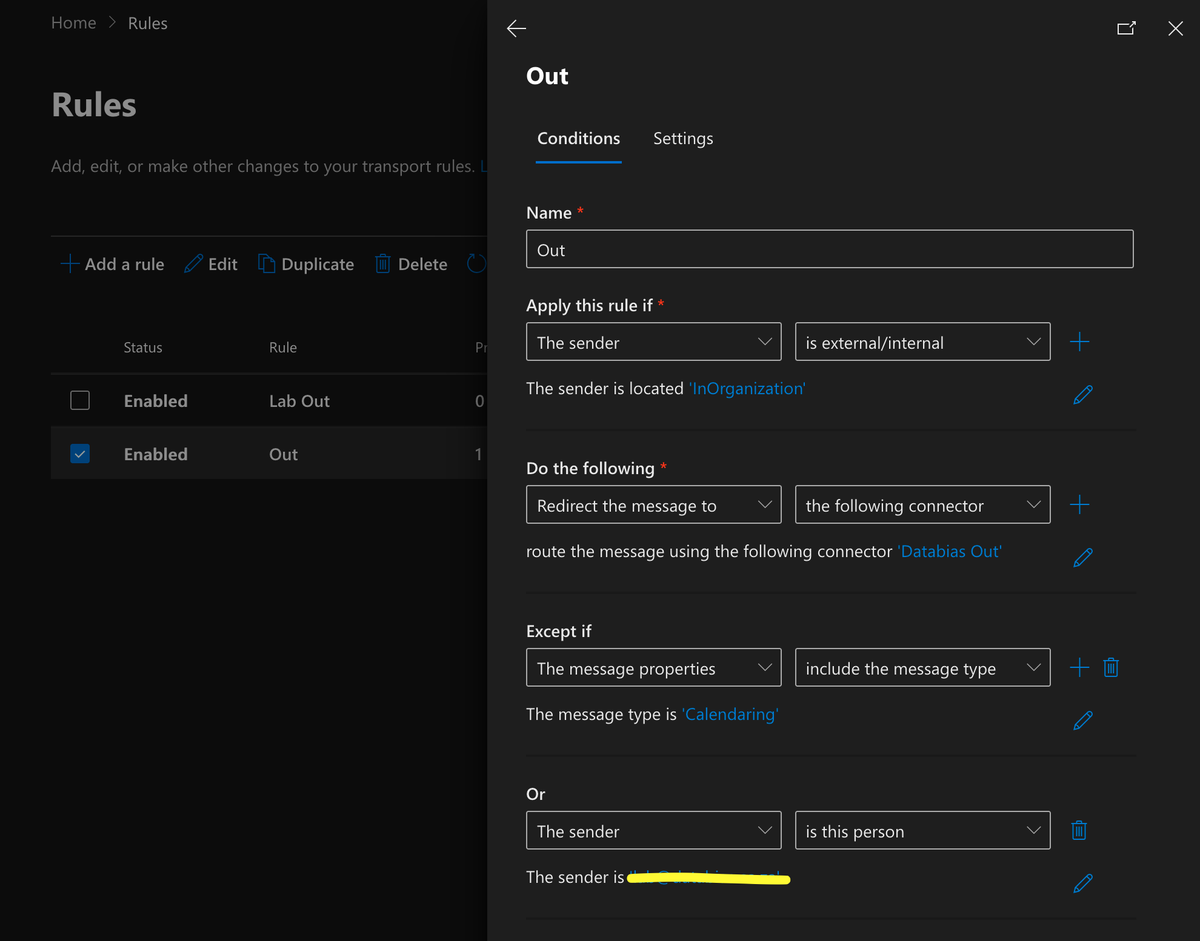Add another 'Apply this rule if' condition
Image resolution: width=1200 pixels, height=941 pixels.
1079,342
